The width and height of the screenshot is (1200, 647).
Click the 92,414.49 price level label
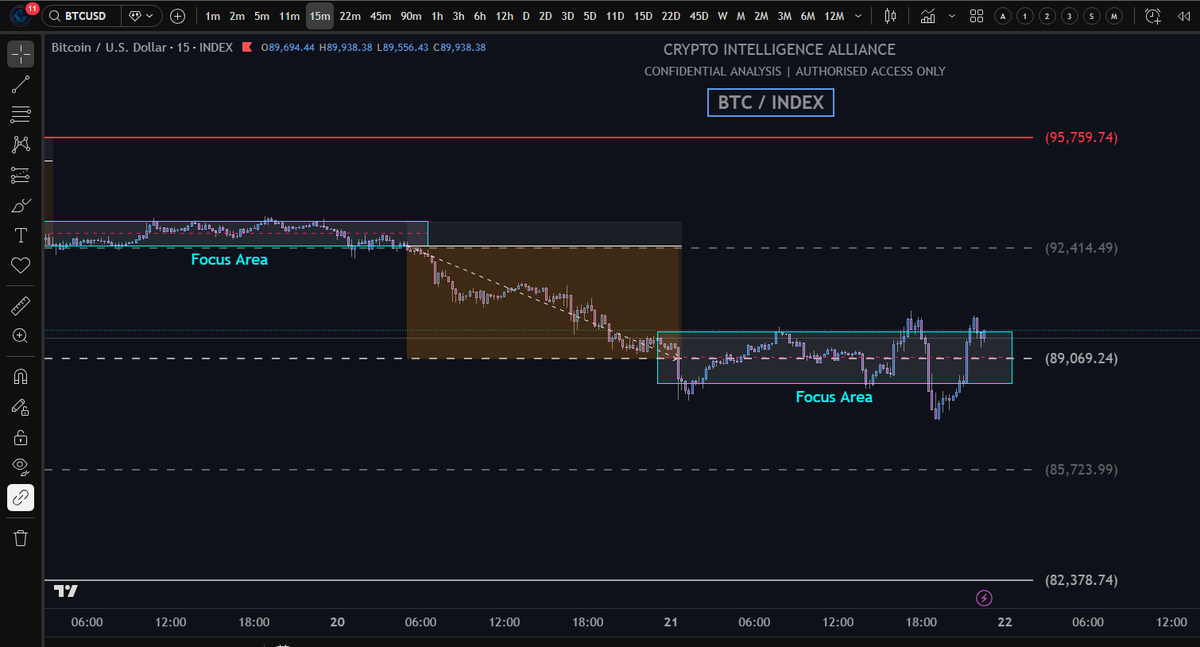1081,247
